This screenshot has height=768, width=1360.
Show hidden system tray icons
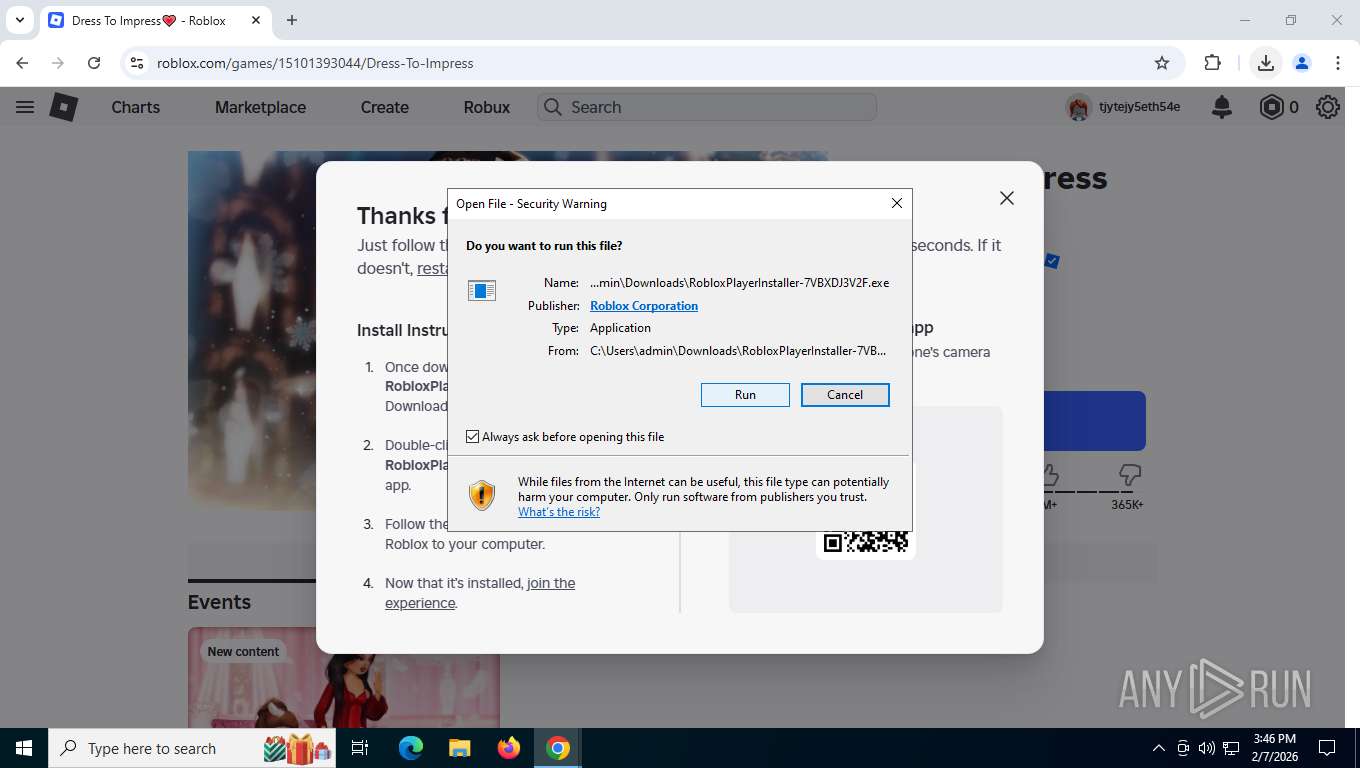click(1159, 748)
